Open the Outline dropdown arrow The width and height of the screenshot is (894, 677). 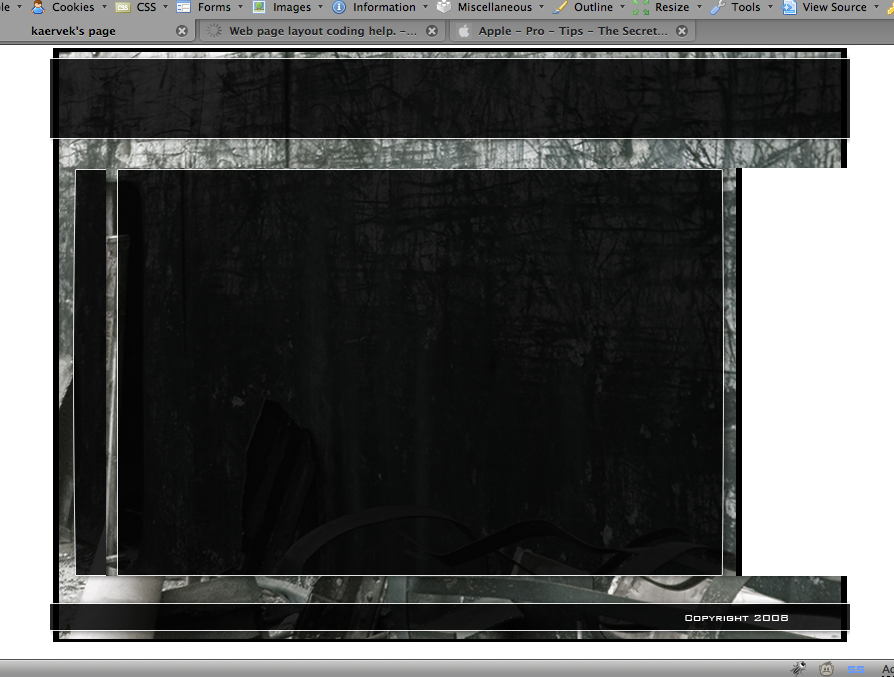tap(622, 7)
